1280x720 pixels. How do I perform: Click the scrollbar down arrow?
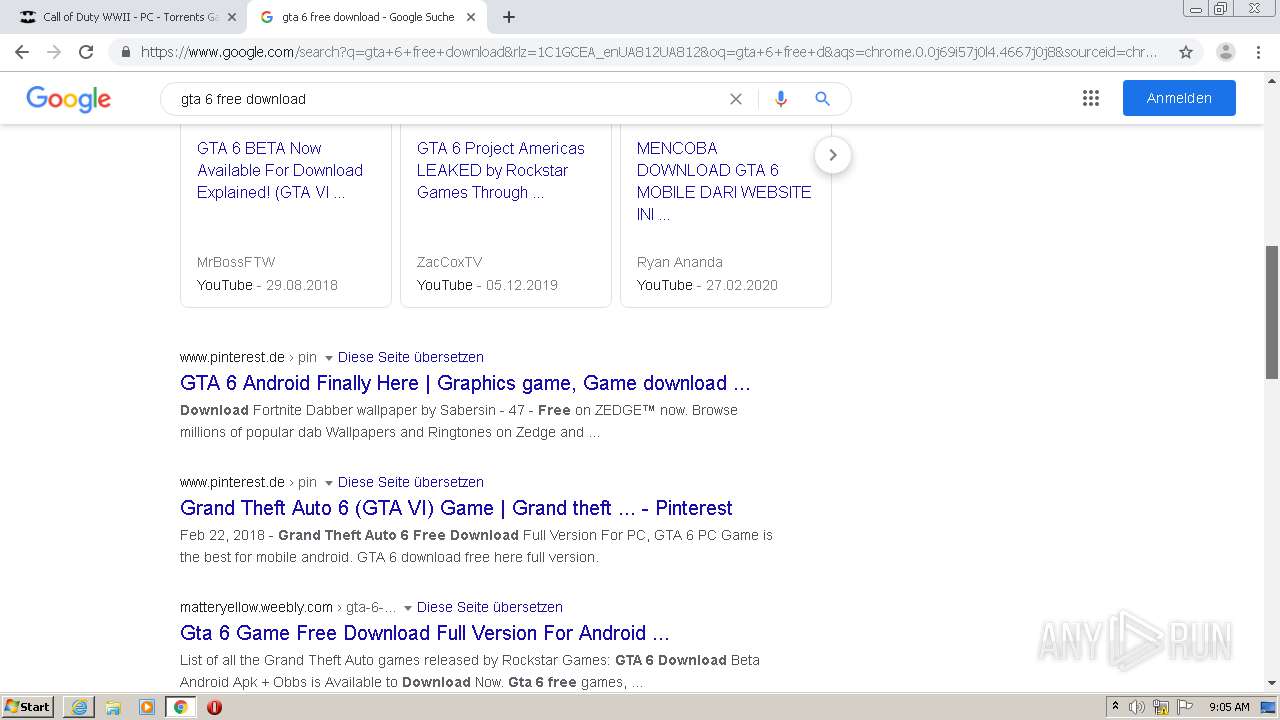point(1272,683)
